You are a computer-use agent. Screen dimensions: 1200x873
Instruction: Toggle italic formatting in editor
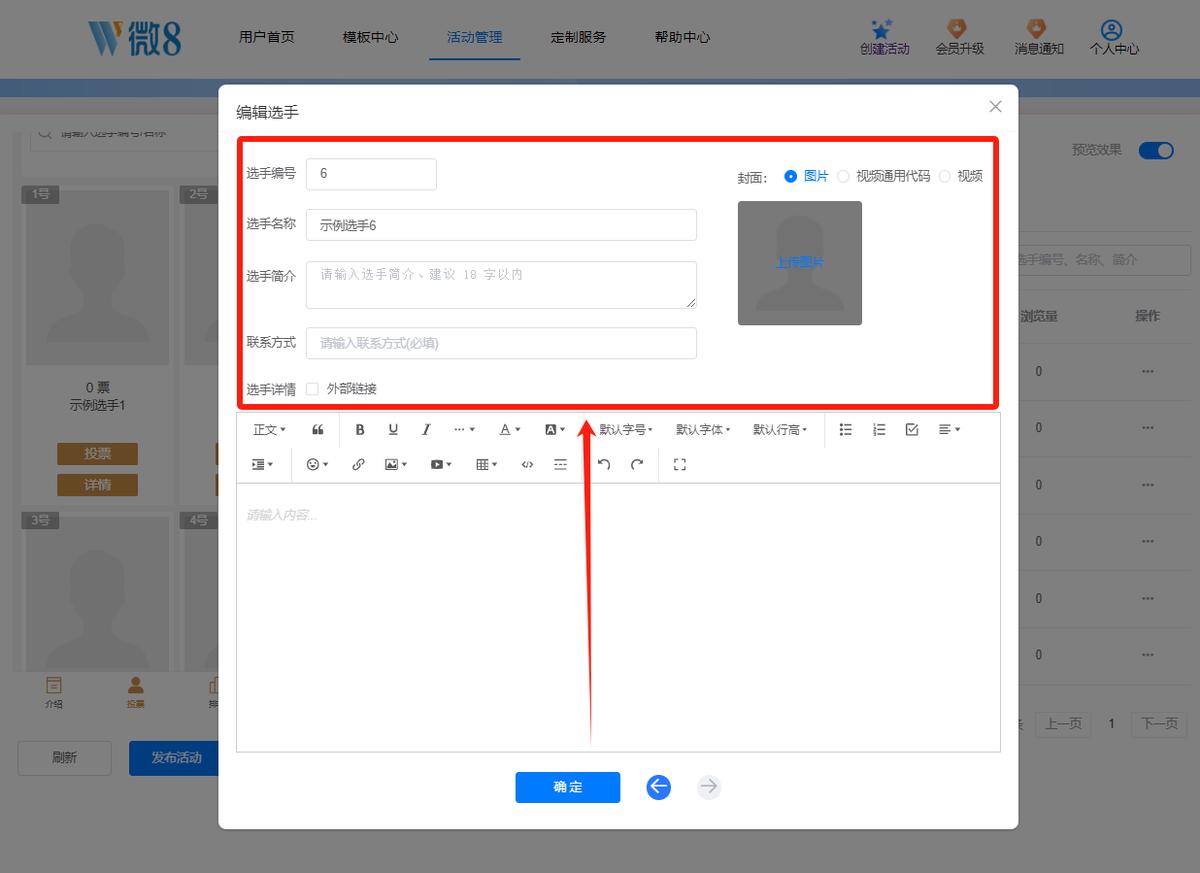tap(426, 429)
